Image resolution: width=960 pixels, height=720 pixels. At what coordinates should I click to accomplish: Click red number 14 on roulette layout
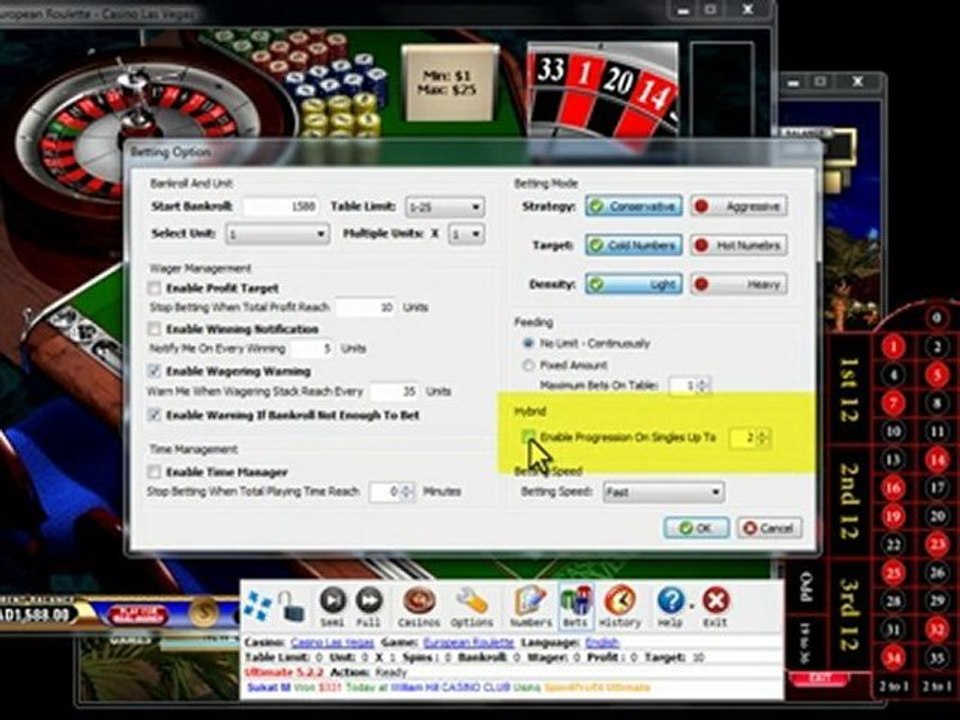[936, 460]
